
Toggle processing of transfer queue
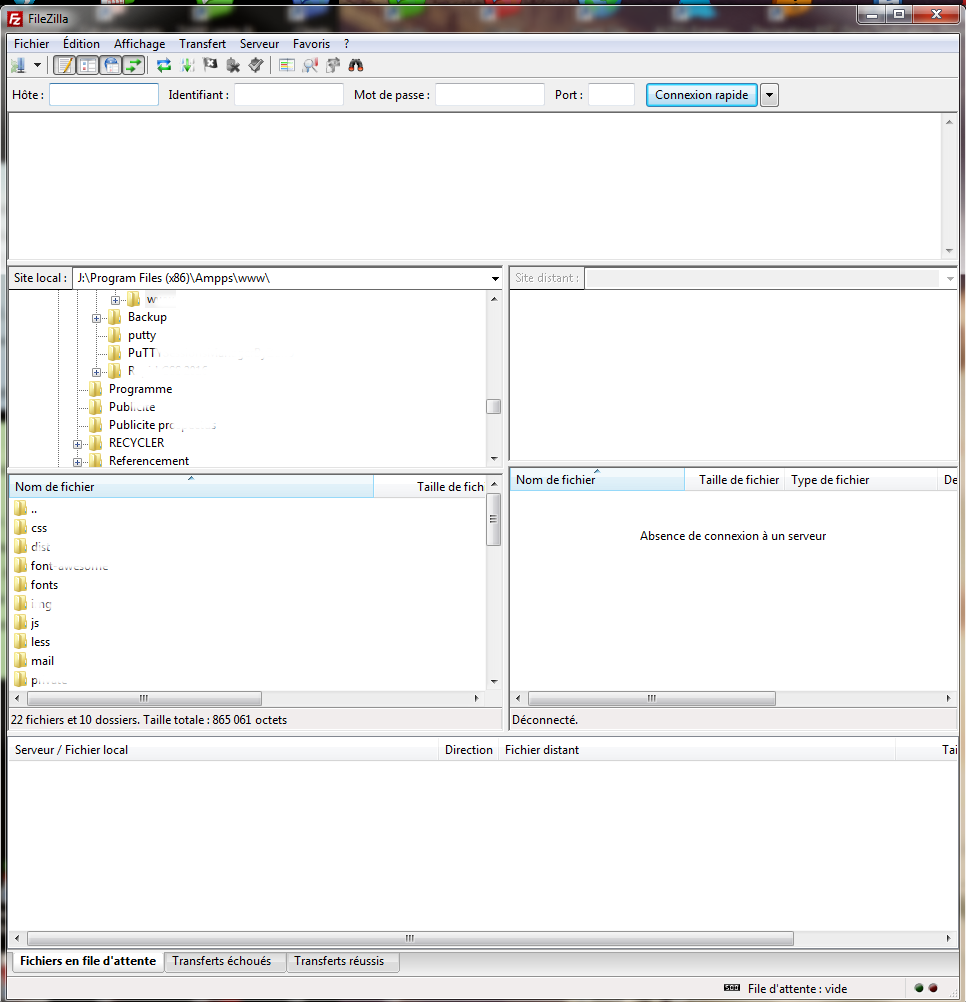coord(187,65)
